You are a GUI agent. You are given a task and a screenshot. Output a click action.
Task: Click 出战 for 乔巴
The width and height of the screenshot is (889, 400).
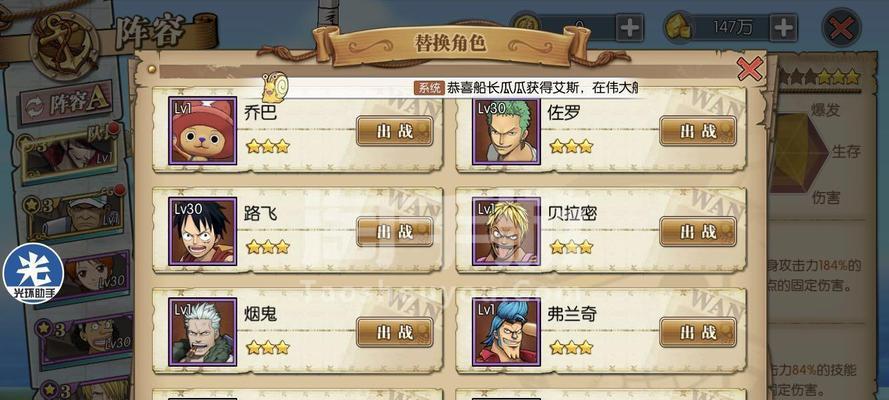point(395,131)
